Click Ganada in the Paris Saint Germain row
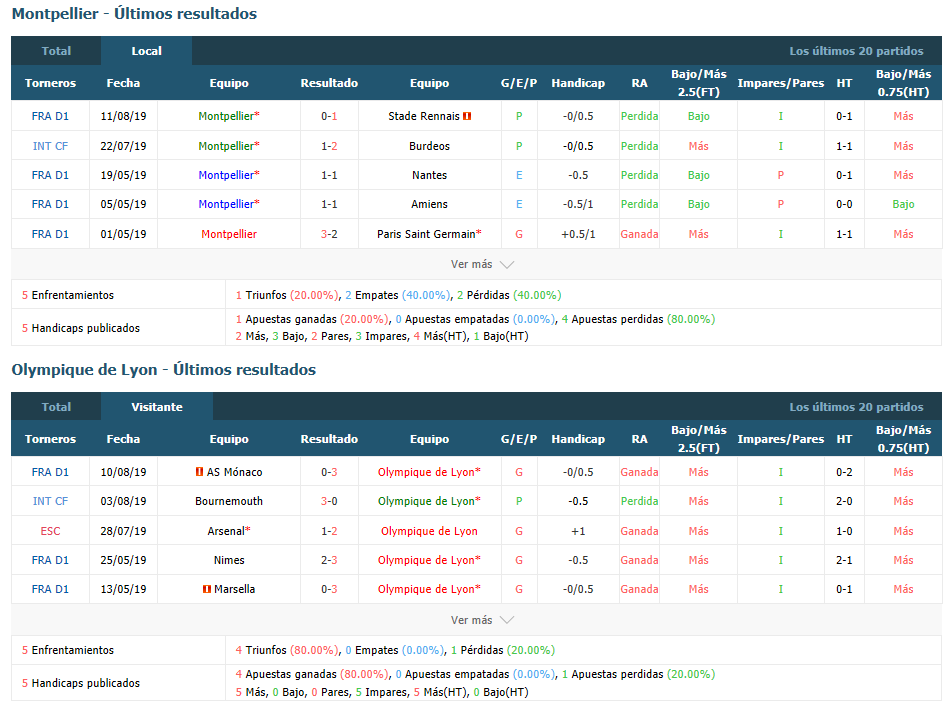952x708 pixels. tap(639, 234)
